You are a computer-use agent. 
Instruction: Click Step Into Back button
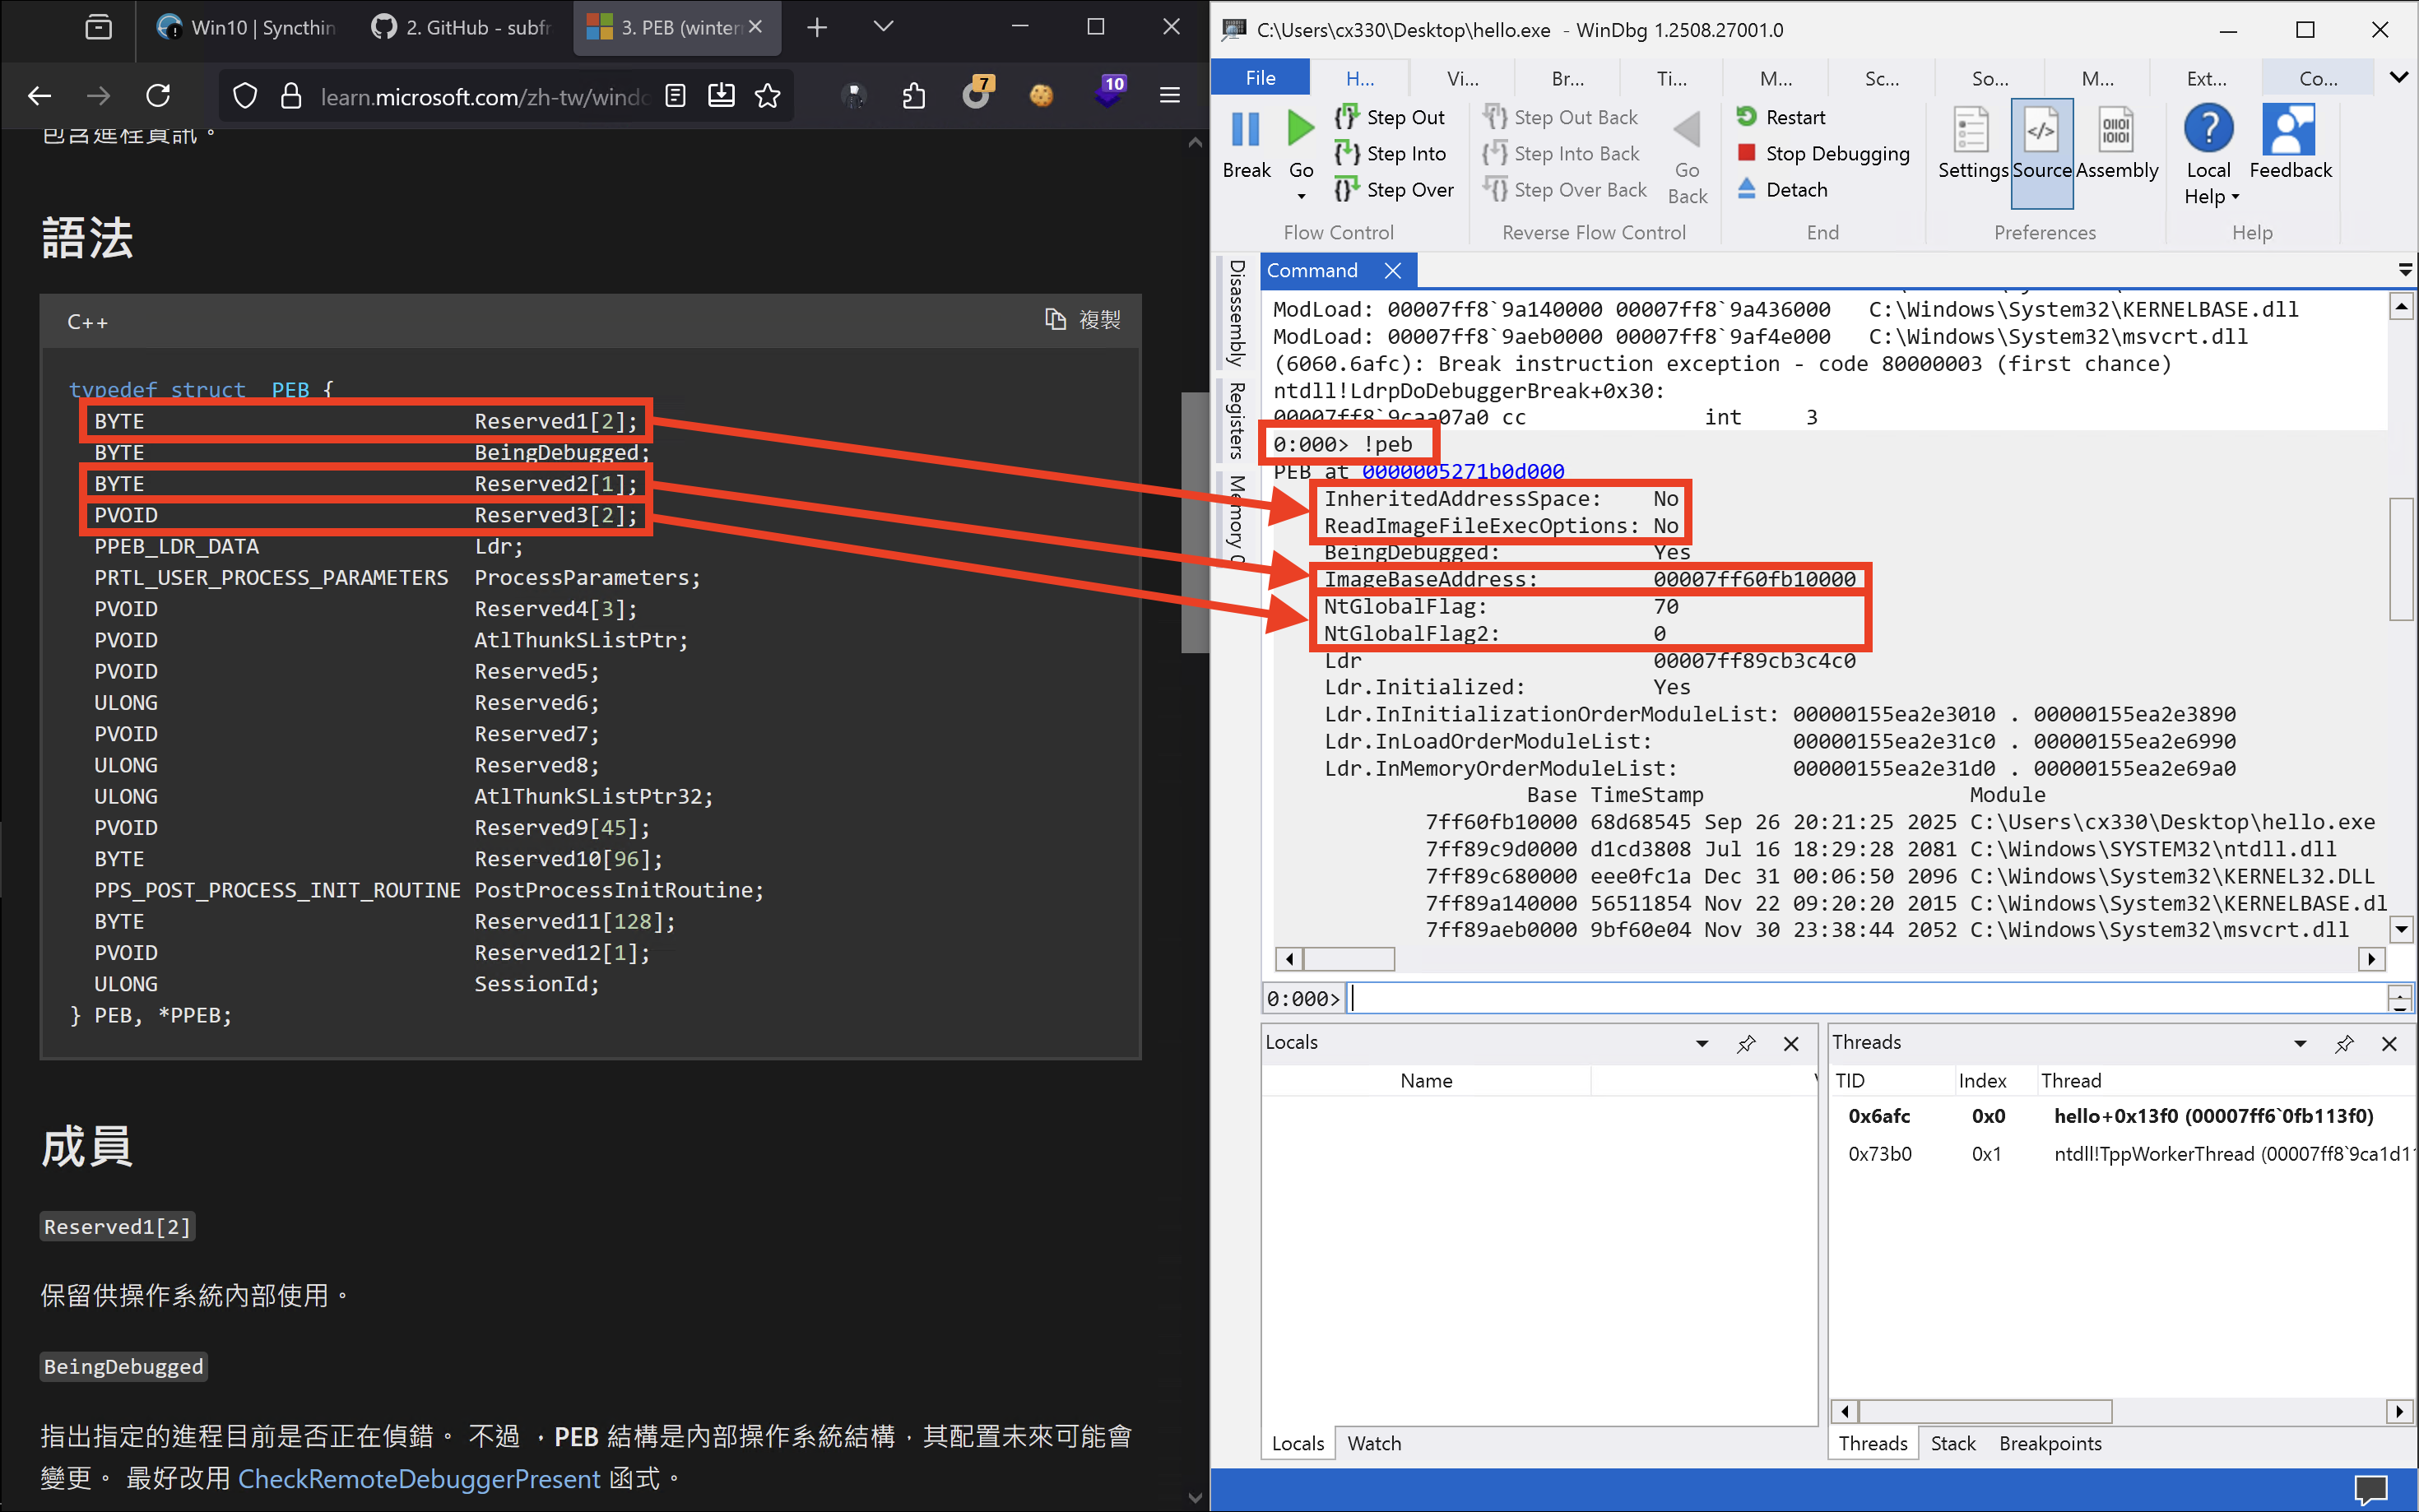(1561, 153)
